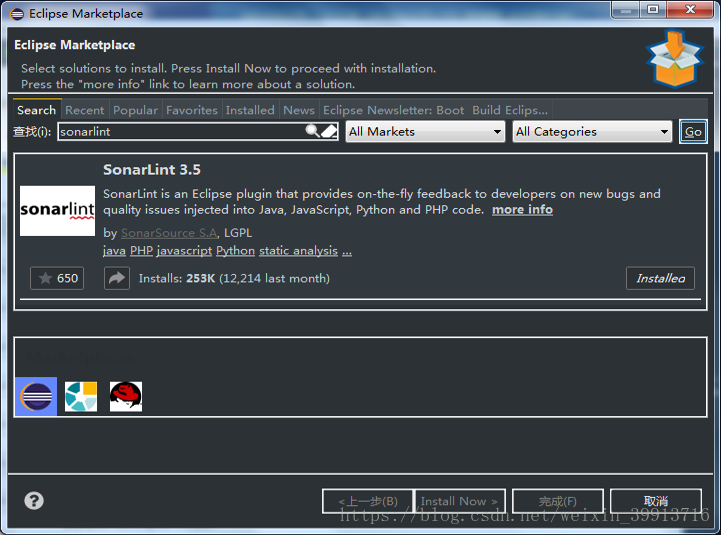The width and height of the screenshot is (721, 535).
Task: Open the All Categories dropdown
Action: (x=592, y=132)
